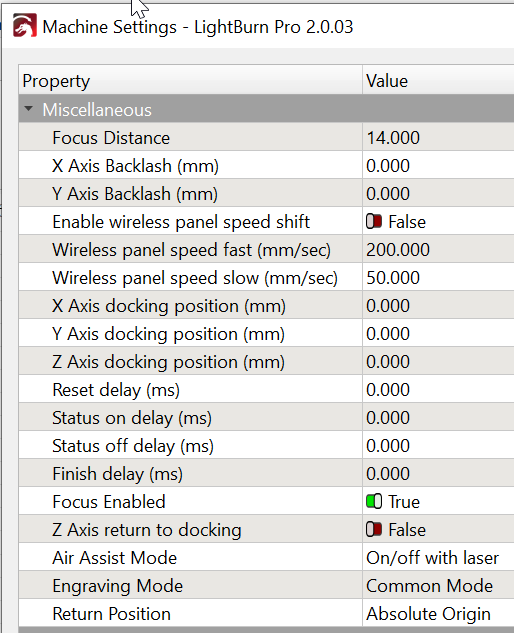
Task: Edit the Z Axis docking position value
Action: [438, 361]
